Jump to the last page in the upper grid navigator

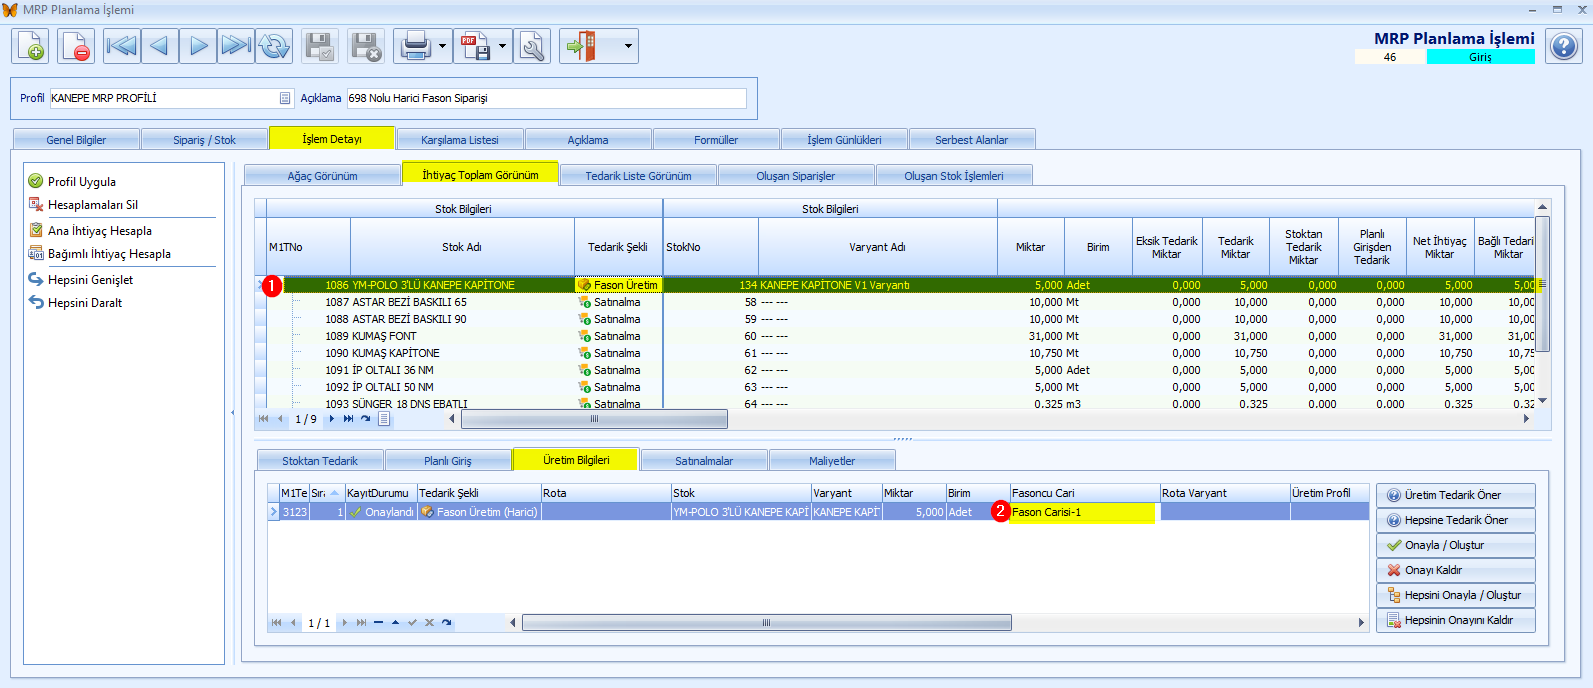348,419
